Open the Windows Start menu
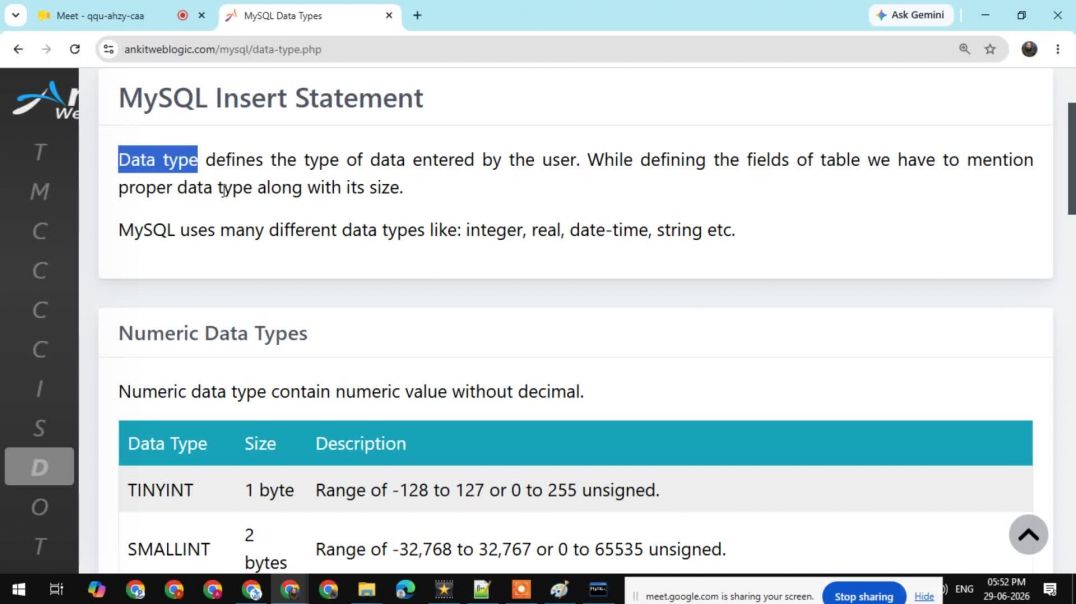Screen dimensions: 1076x604 19,589
